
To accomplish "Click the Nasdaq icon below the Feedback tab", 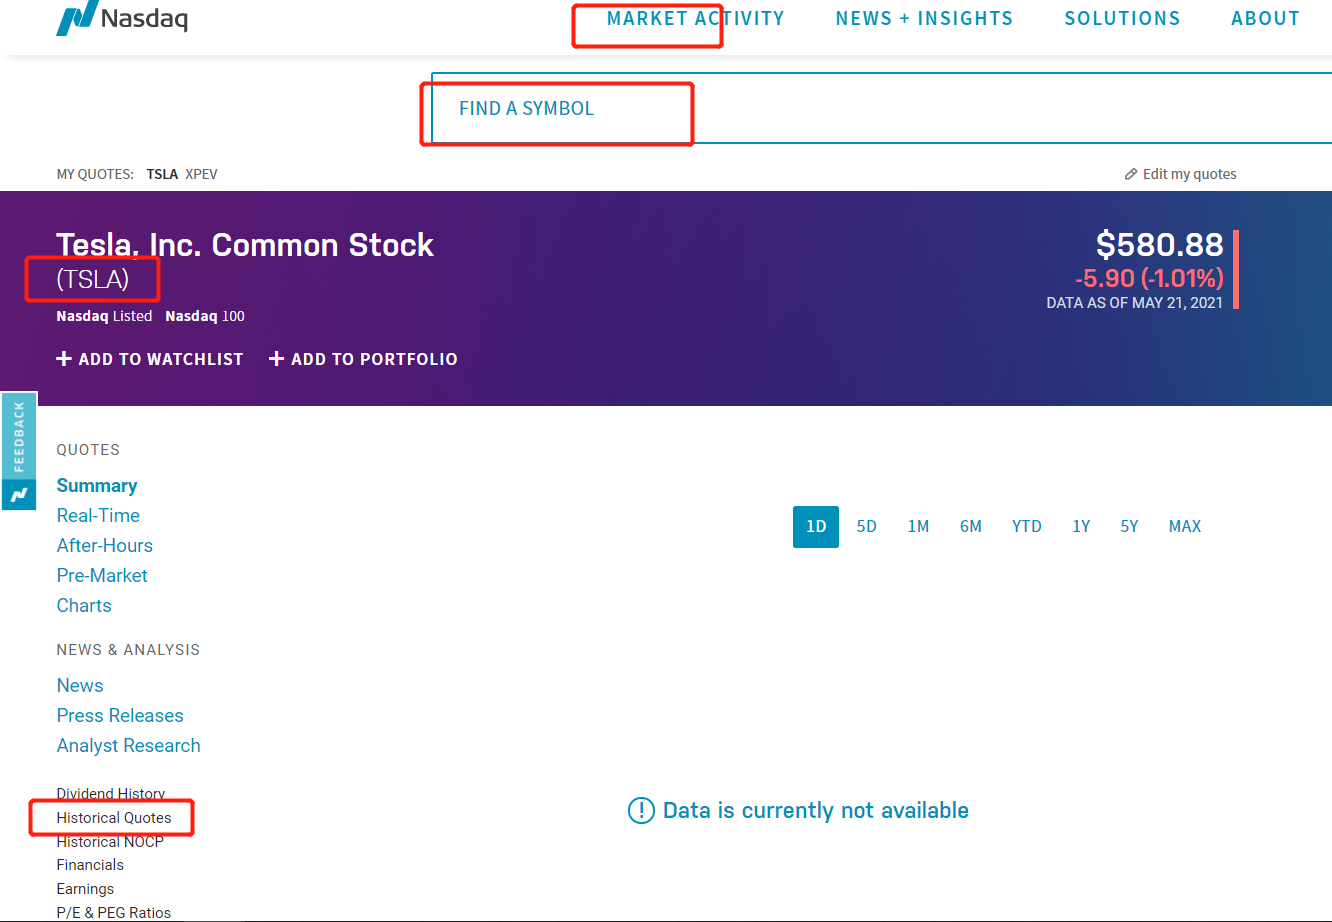I will 19,494.
